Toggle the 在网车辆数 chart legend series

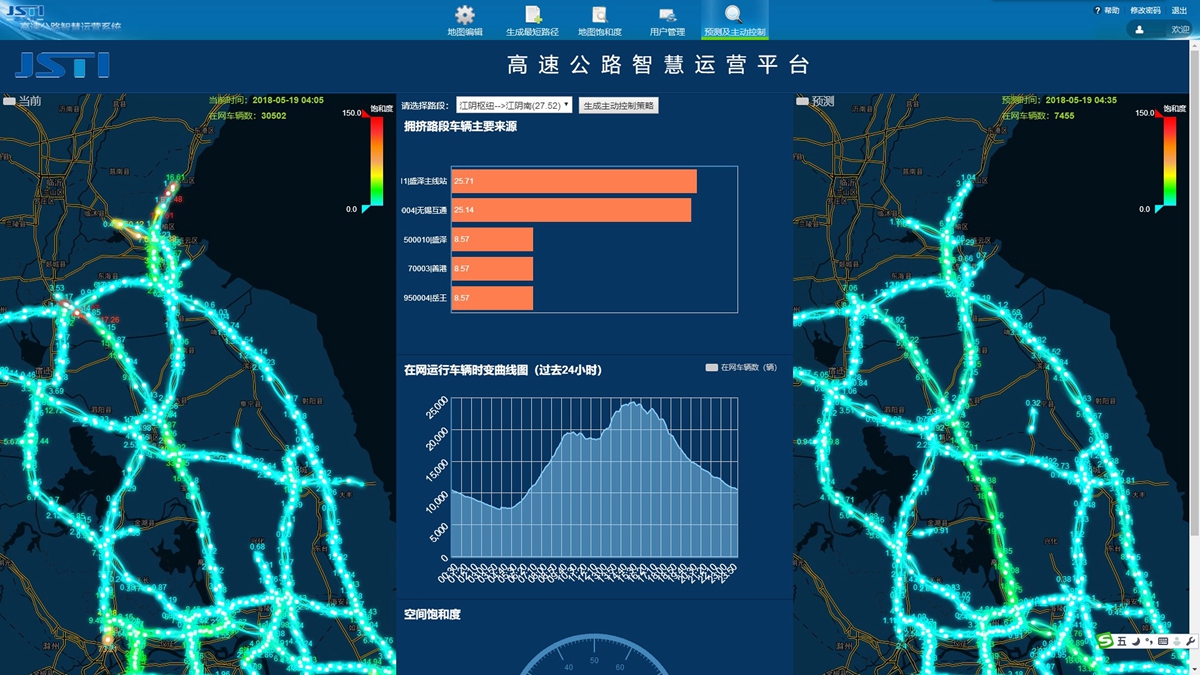click(x=741, y=368)
